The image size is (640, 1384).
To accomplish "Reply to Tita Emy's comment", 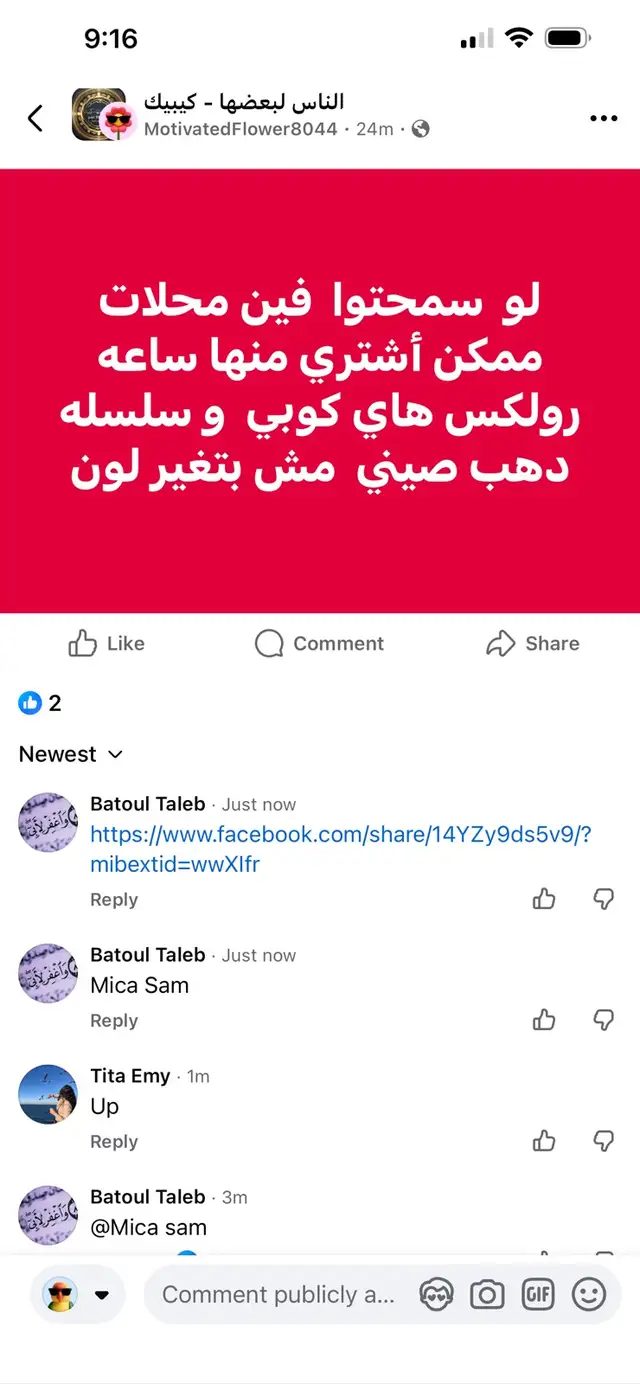I will (x=114, y=1141).
